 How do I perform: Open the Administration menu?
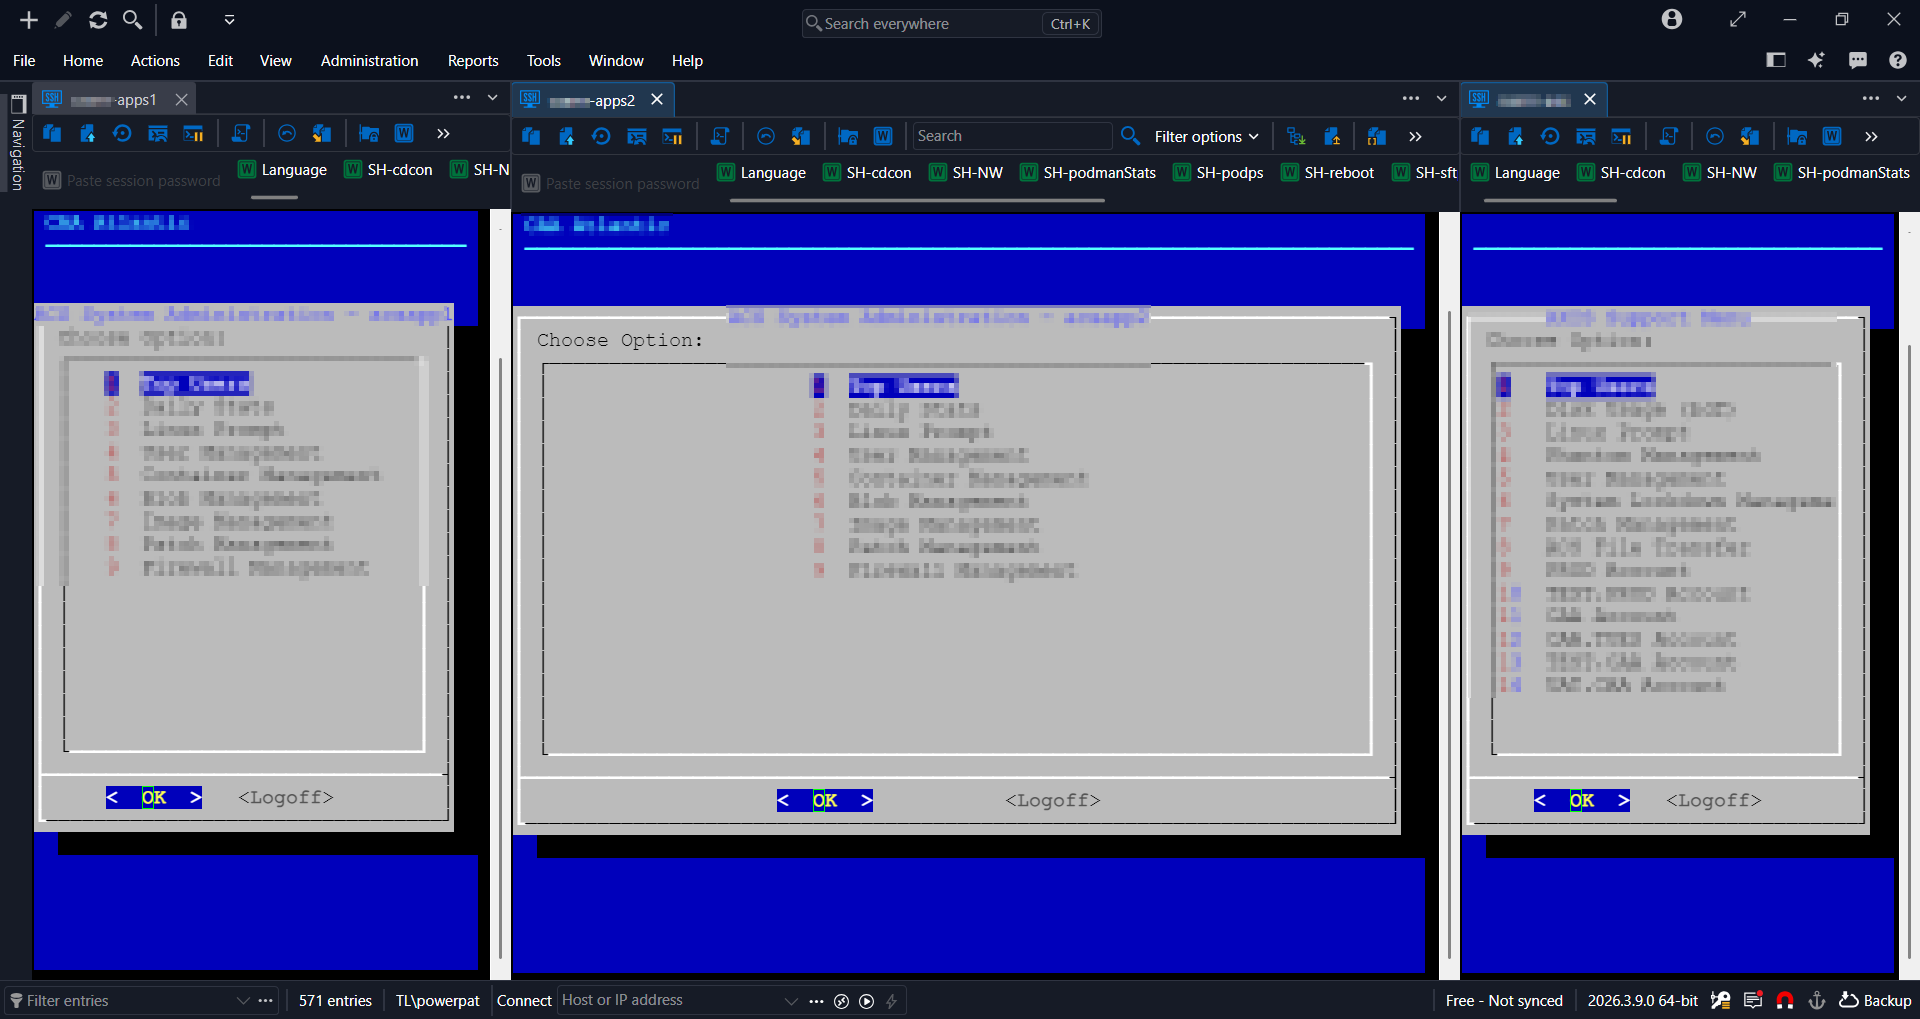point(369,61)
